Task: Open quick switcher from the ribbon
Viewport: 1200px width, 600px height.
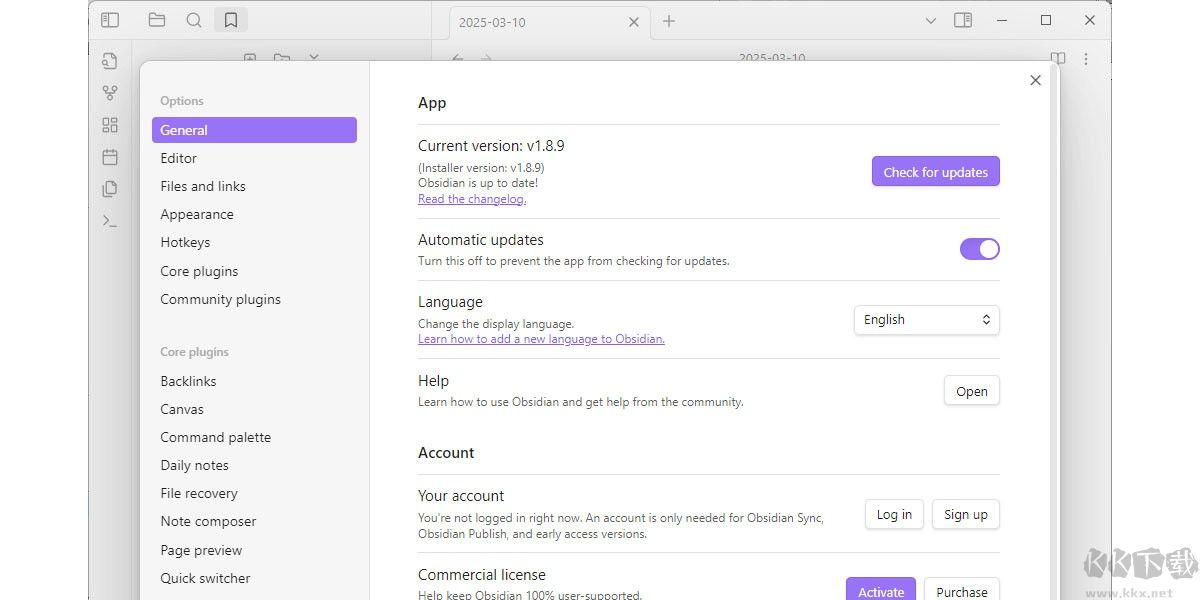Action: 110,61
